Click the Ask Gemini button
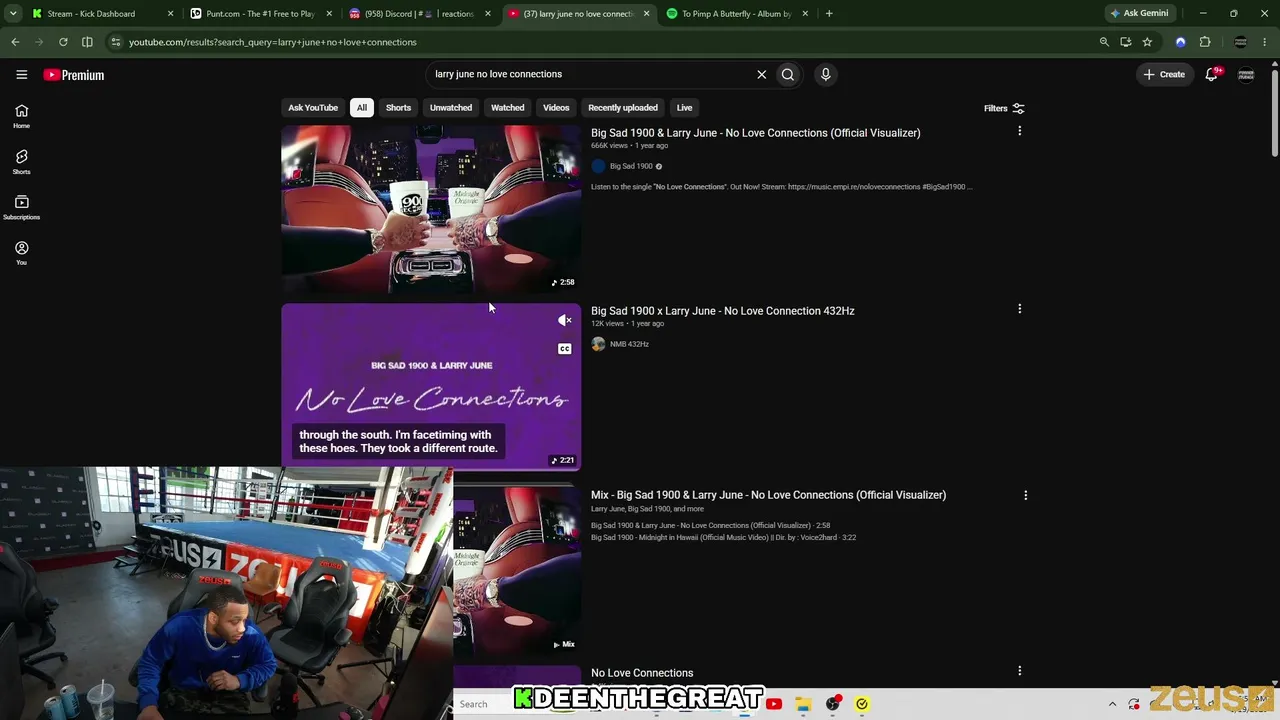 click(1140, 14)
